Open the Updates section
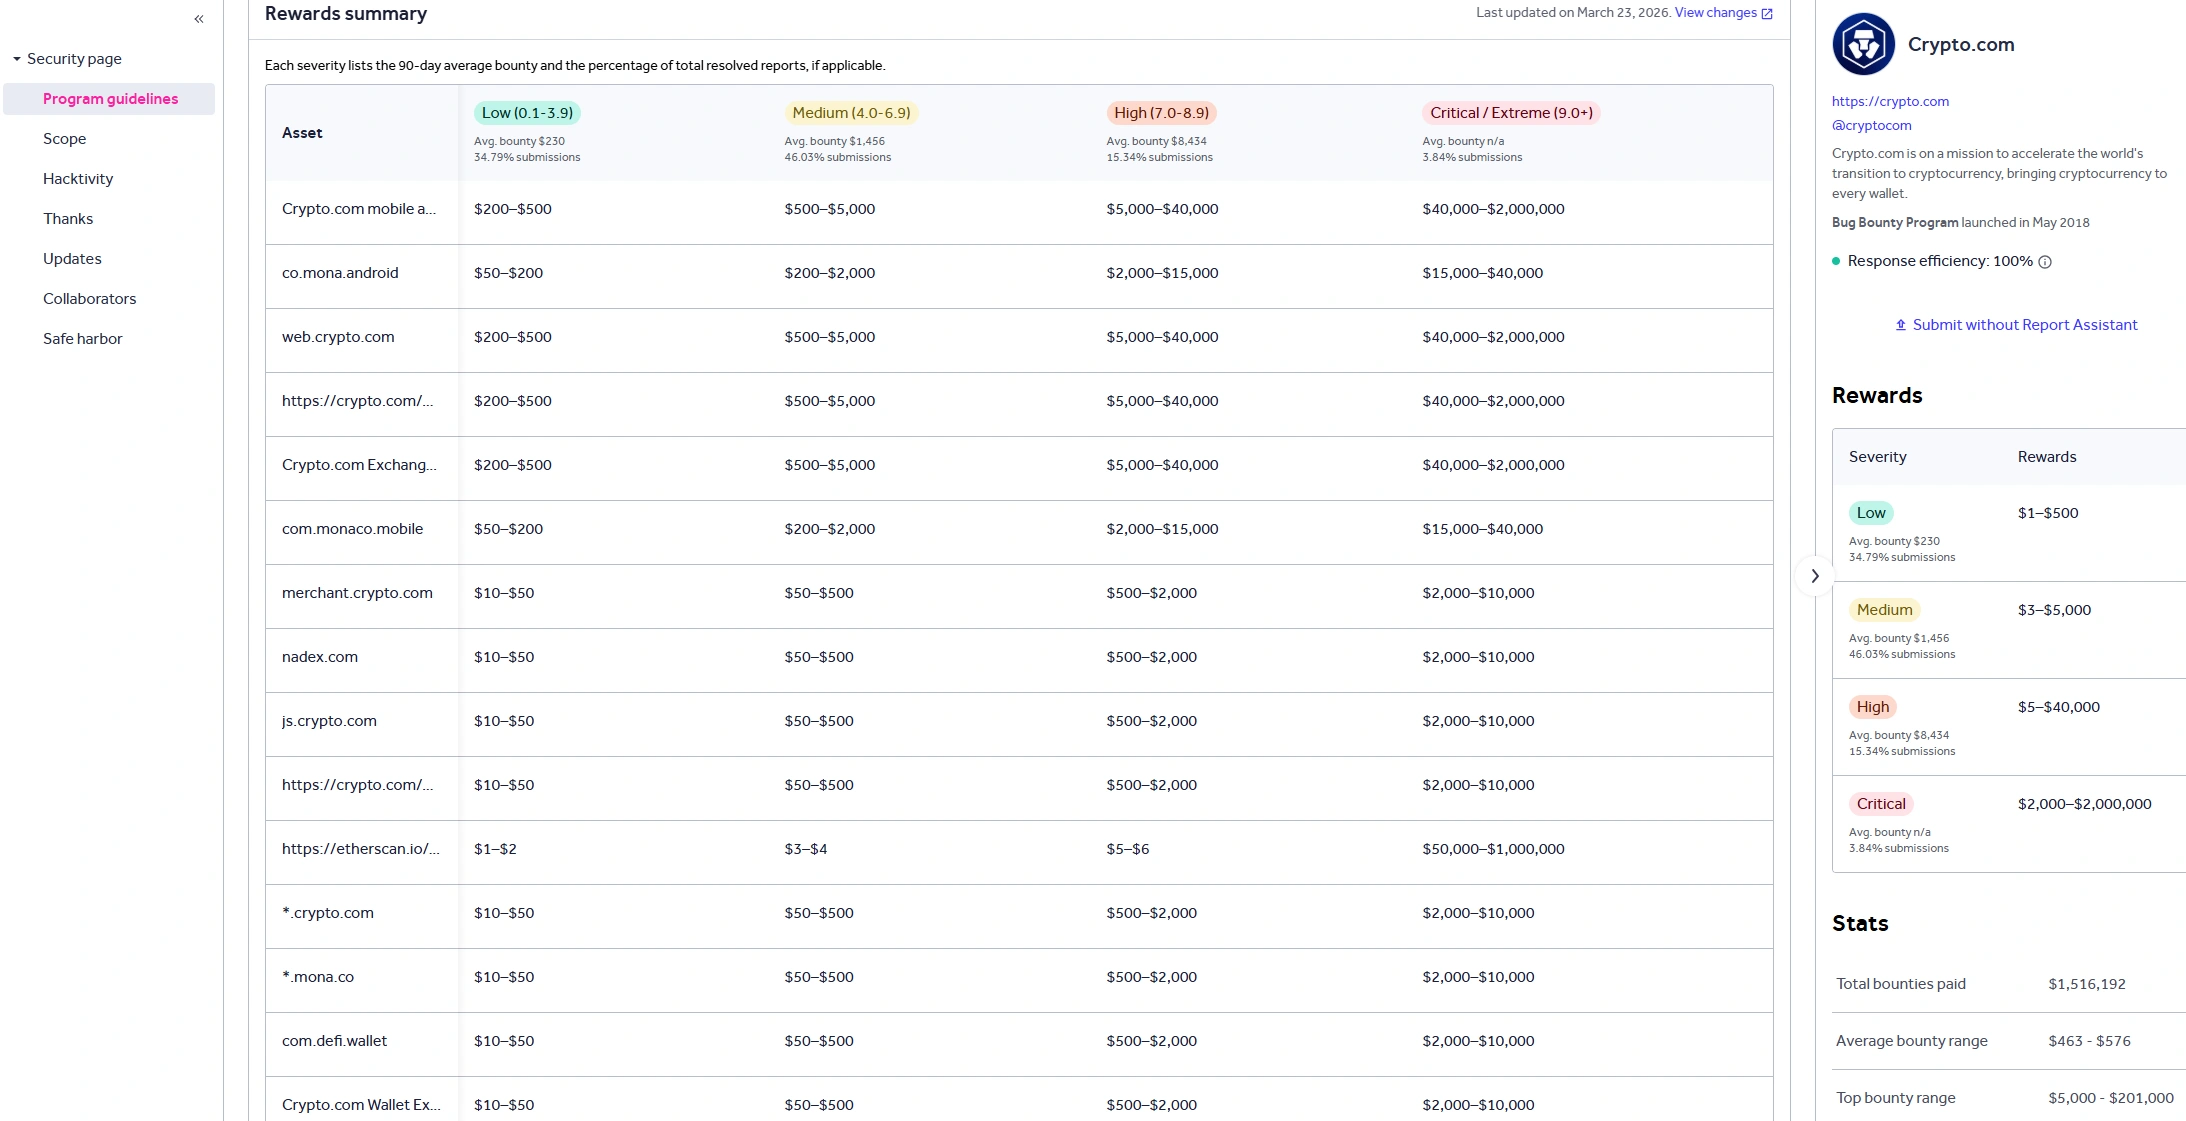Viewport: 2186px width, 1121px height. [x=71, y=258]
